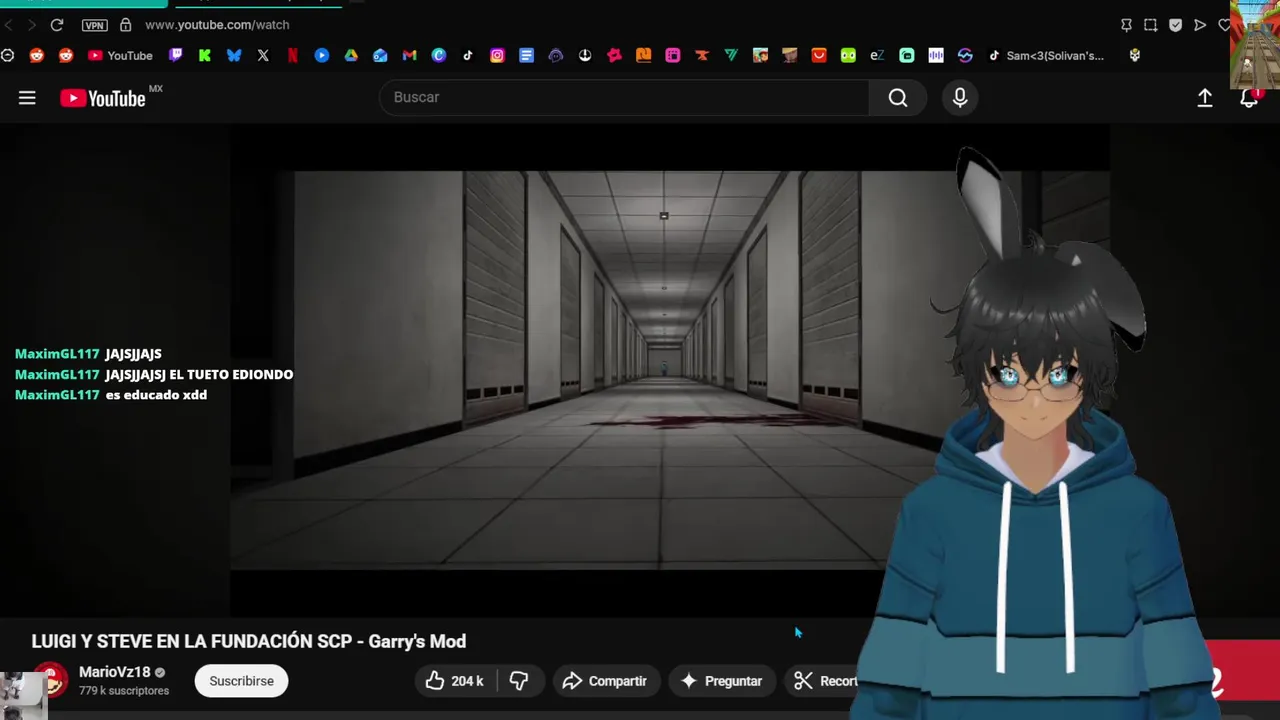Open the snapshot capture tool icon
Screen dimensions: 1280x720
tap(1150, 25)
